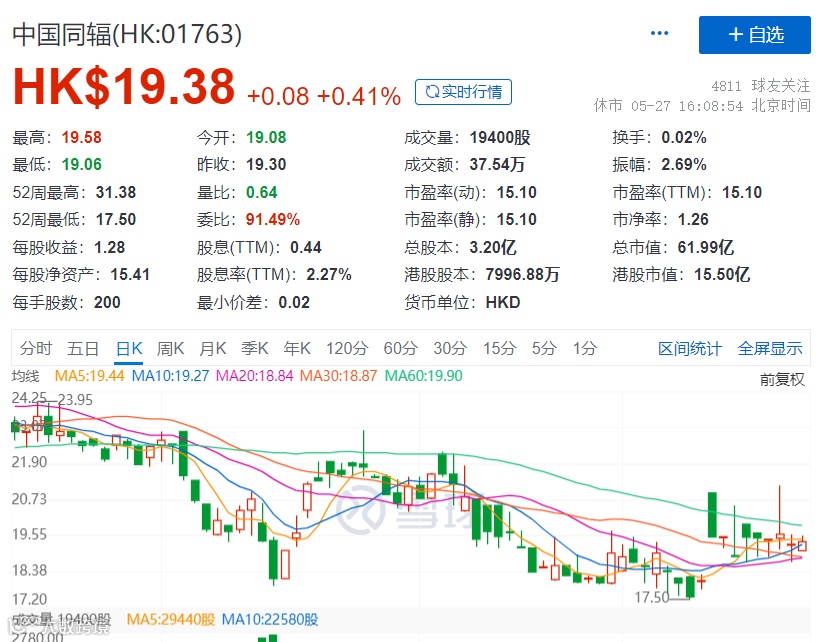
Task: Add stock to watchlist with 自选 button
Action: click(755, 35)
